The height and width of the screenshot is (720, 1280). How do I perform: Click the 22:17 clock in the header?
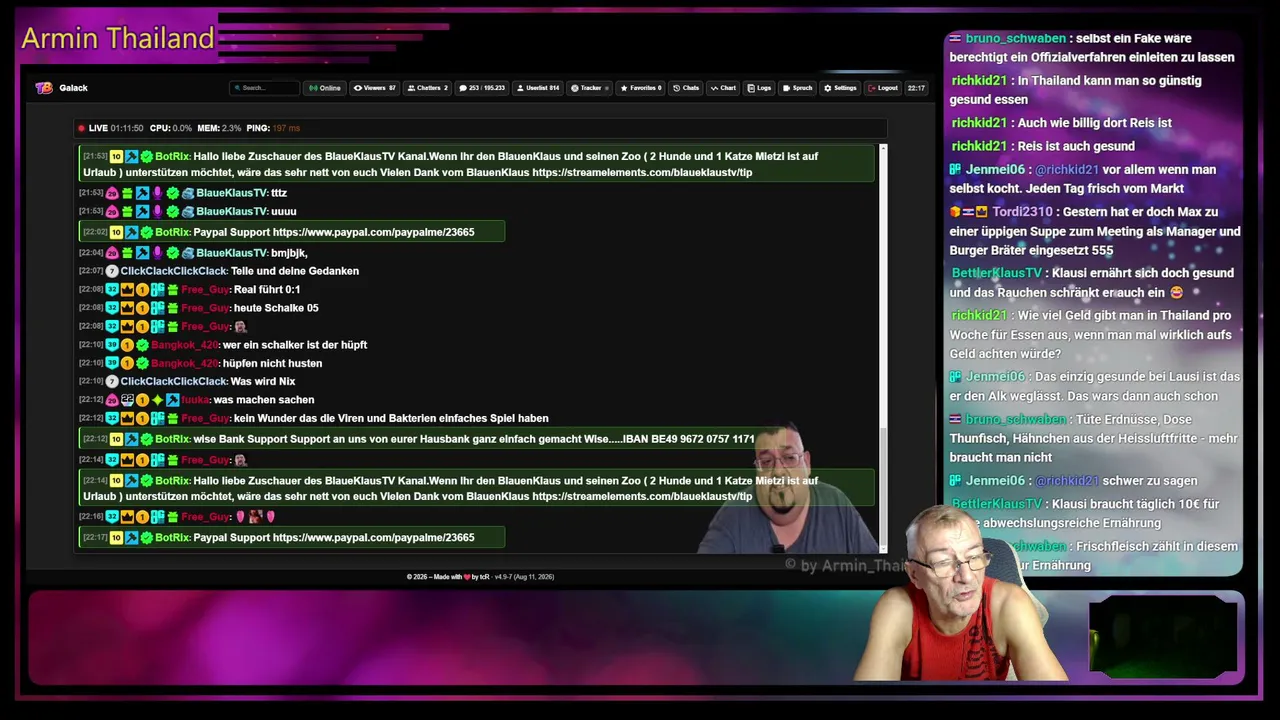(x=916, y=88)
